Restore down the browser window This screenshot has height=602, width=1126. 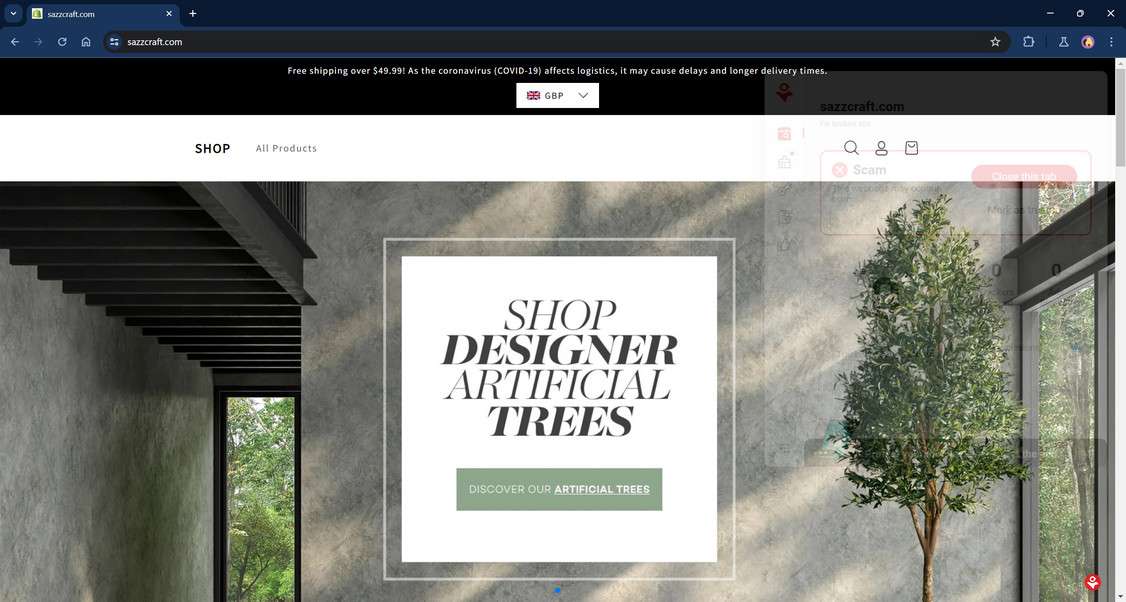pos(1080,13)
